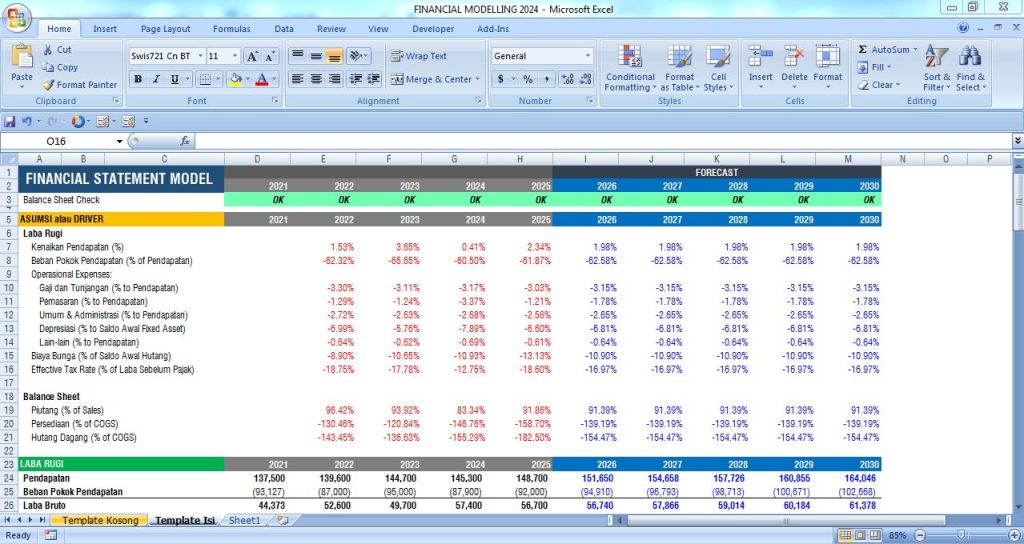Expand the General number format dropdown
1024x544 pixels.
587,56
